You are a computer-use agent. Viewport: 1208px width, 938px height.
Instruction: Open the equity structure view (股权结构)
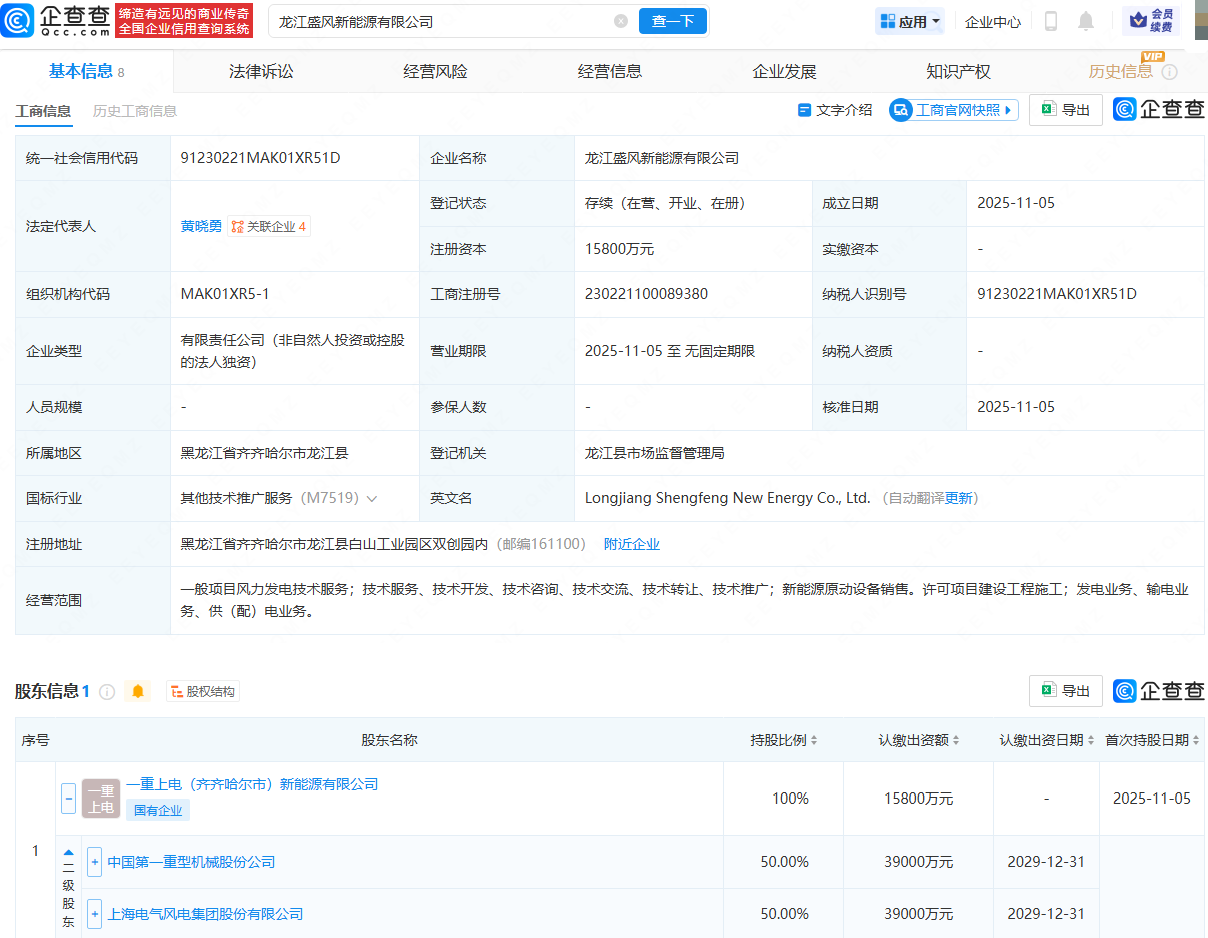[203, 691]
